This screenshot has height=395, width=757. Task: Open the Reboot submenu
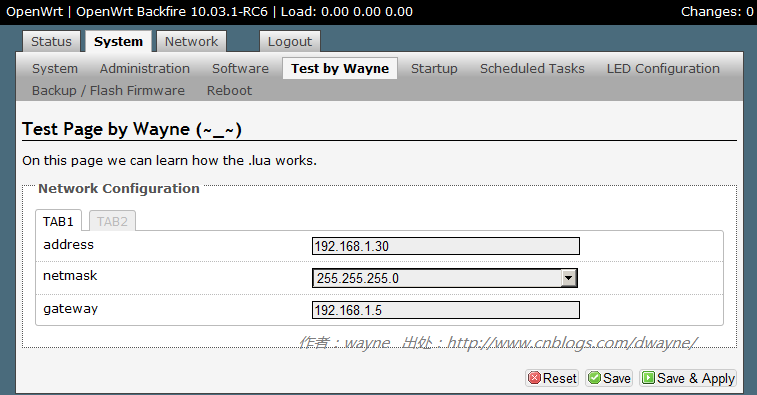point(229,90)
